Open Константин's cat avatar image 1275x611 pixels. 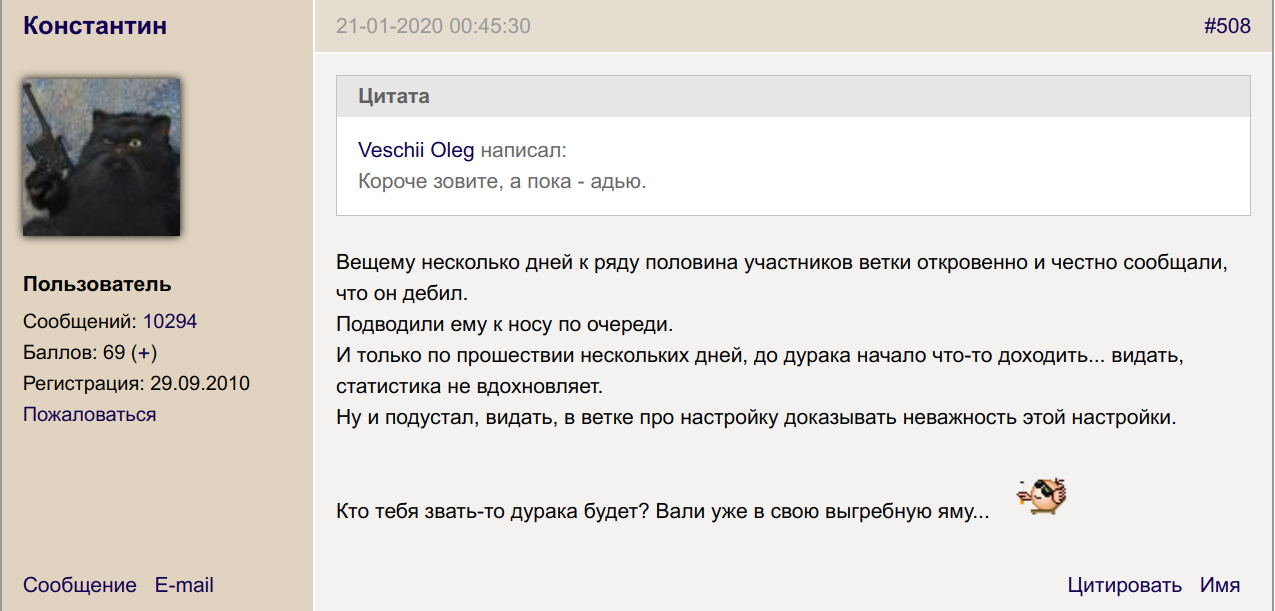point(101,157)
